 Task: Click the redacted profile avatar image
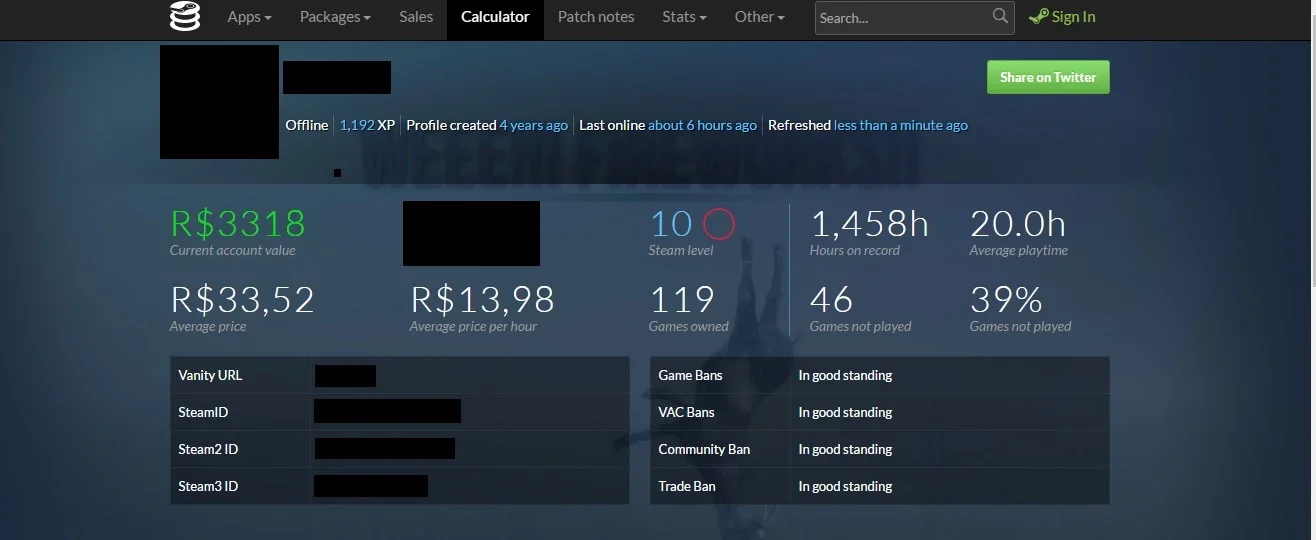pos(219,102)
